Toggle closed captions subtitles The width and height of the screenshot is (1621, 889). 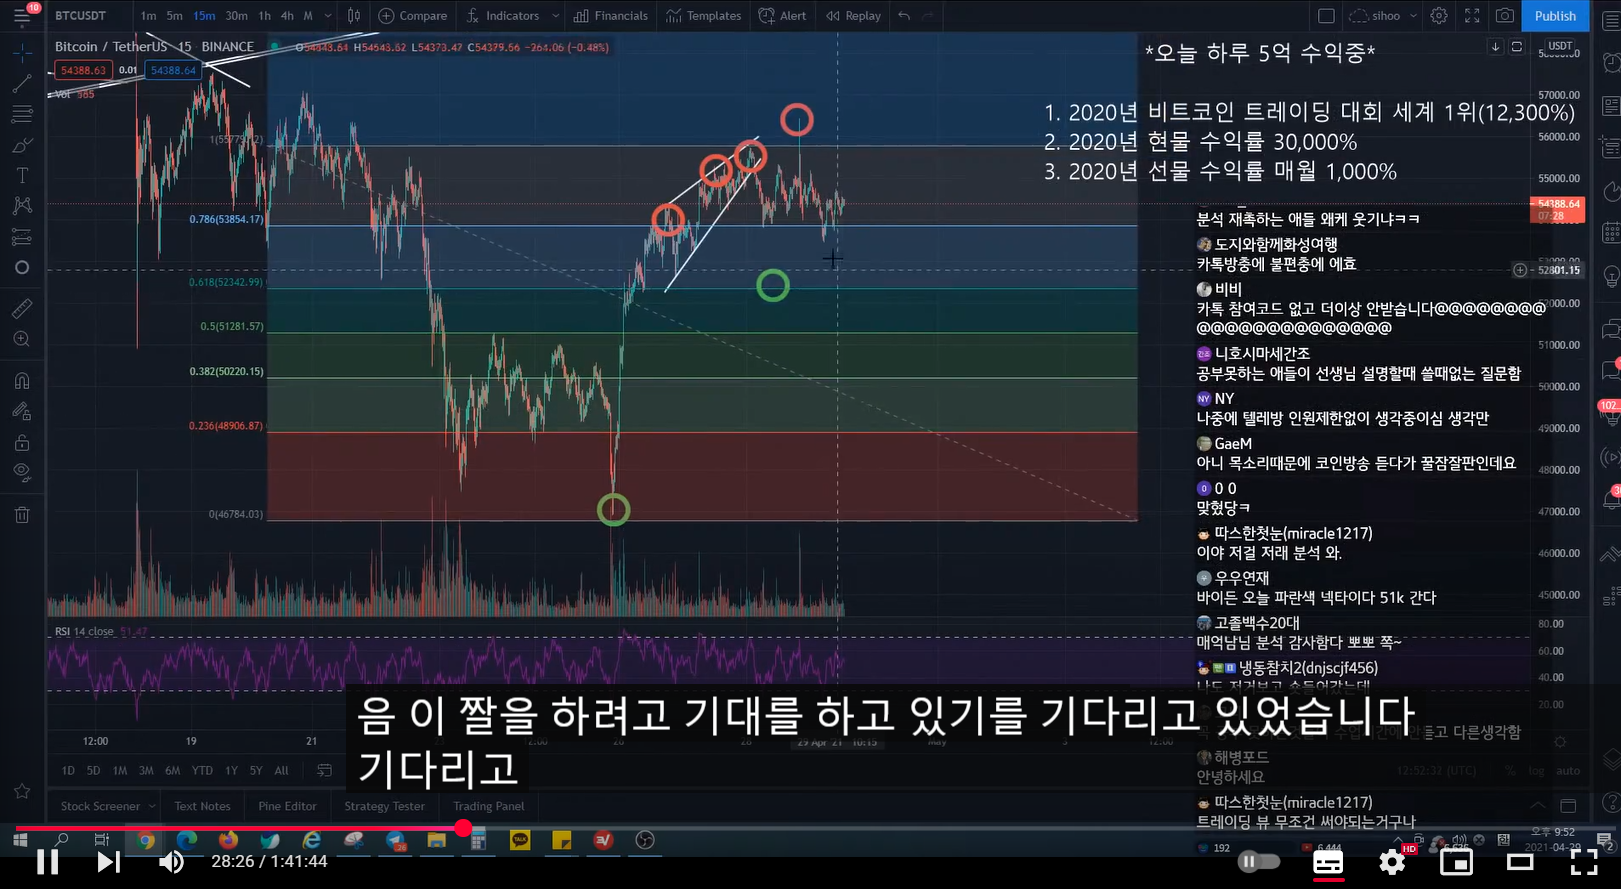point(1328,862)
